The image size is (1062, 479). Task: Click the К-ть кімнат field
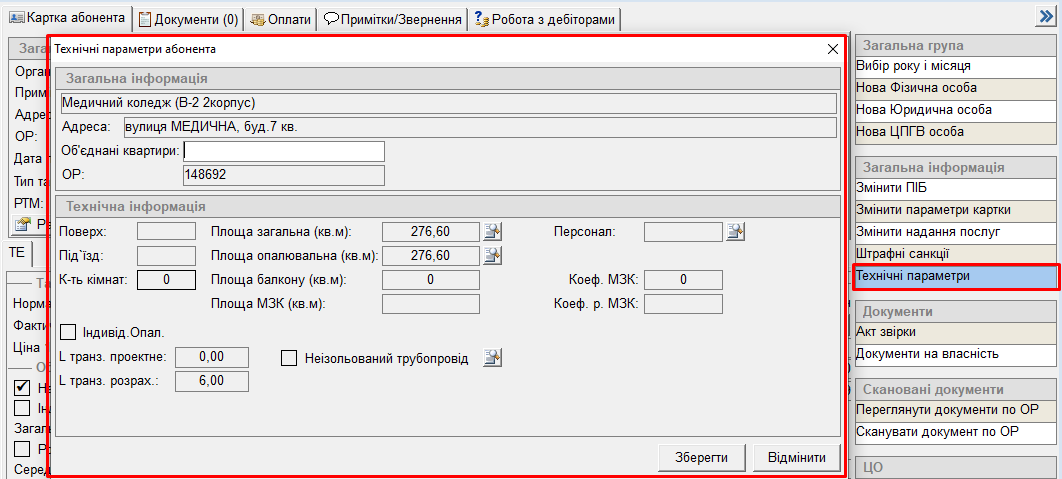coord(166,280)
